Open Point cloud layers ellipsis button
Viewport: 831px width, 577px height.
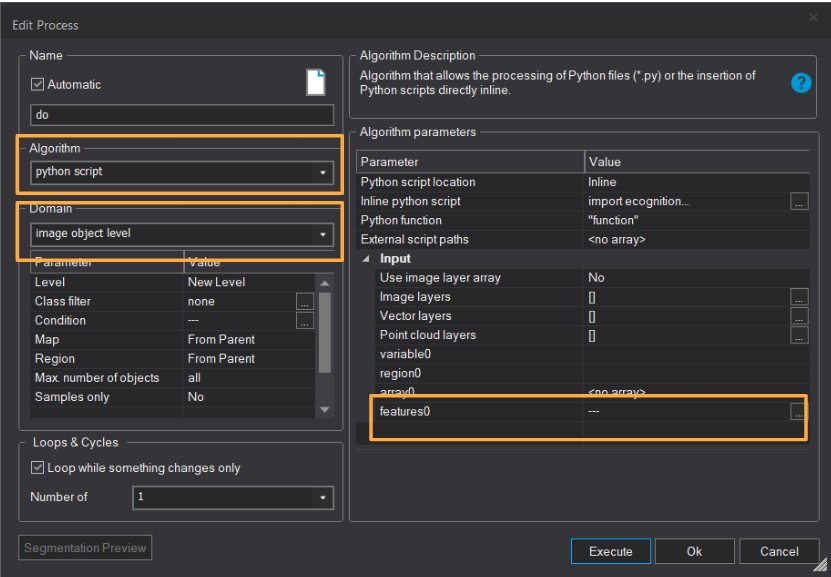click(x=798, y=335)
